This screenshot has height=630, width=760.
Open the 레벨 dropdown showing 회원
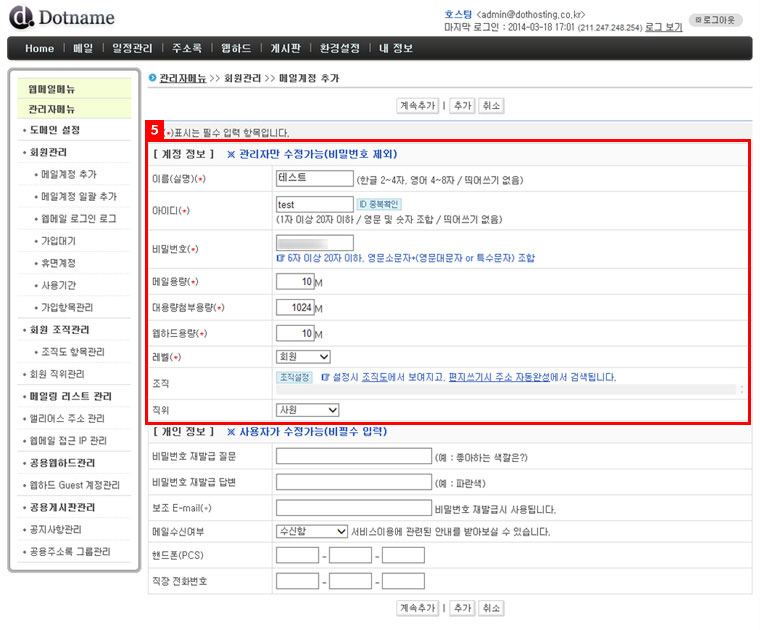click(303, 356)
